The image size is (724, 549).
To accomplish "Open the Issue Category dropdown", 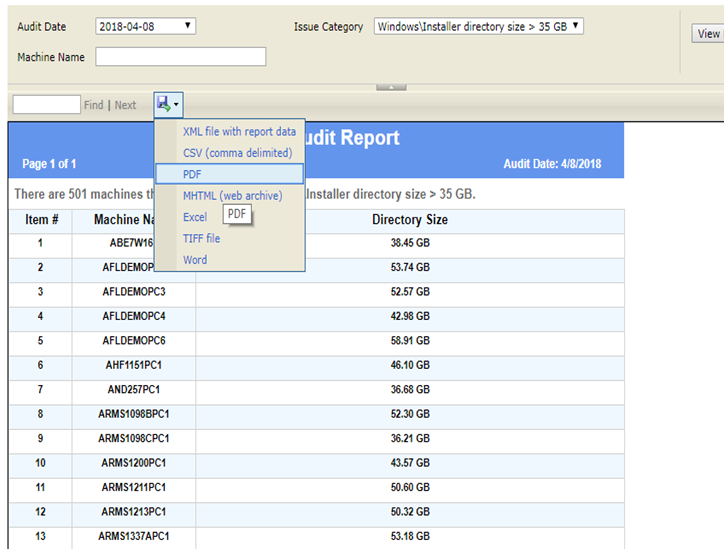I will 478,26.
